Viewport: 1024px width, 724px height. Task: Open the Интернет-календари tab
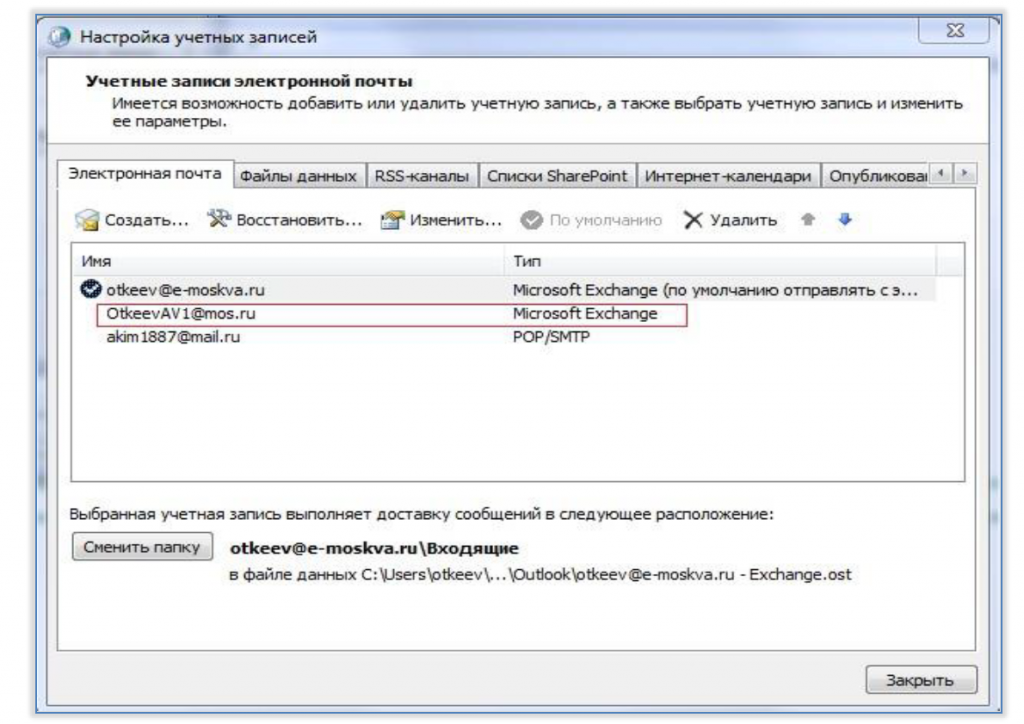point(728,176)
